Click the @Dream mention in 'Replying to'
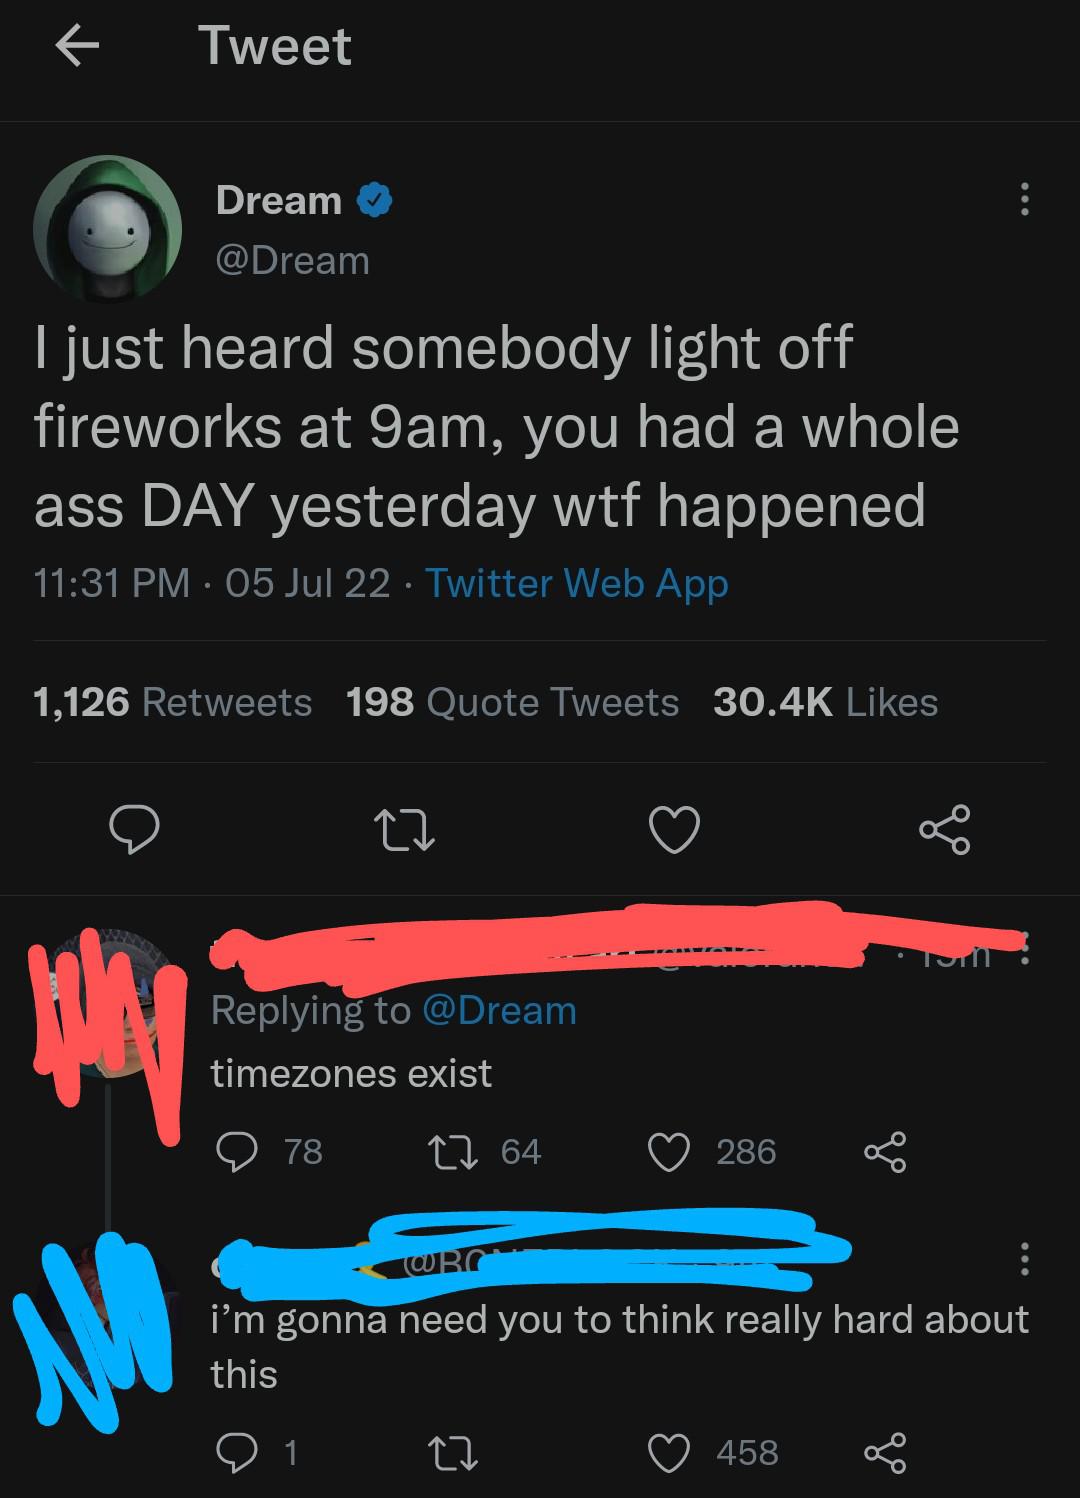 [500, 1010]
